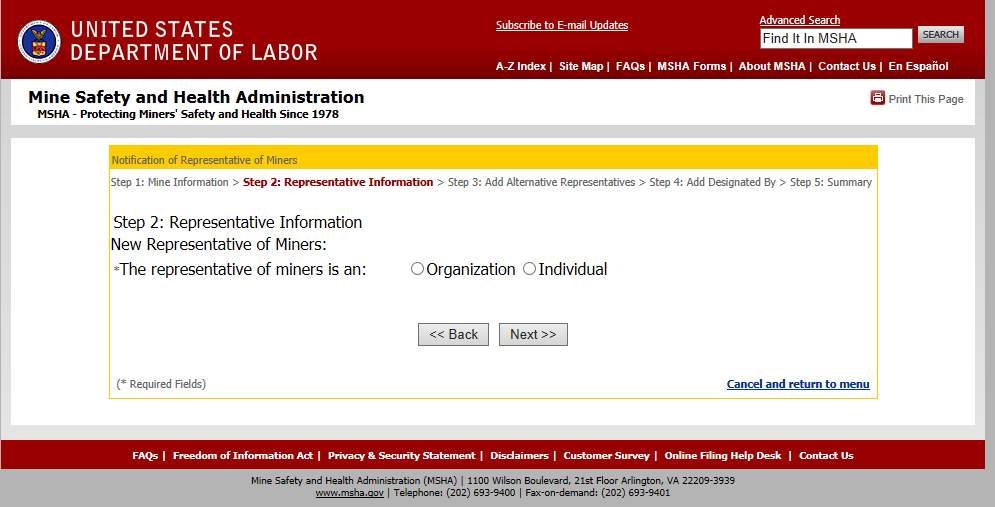Open the Site Map menu item
Screen dimensions: 995x507
pyautogui.click(x=581, y=66)
